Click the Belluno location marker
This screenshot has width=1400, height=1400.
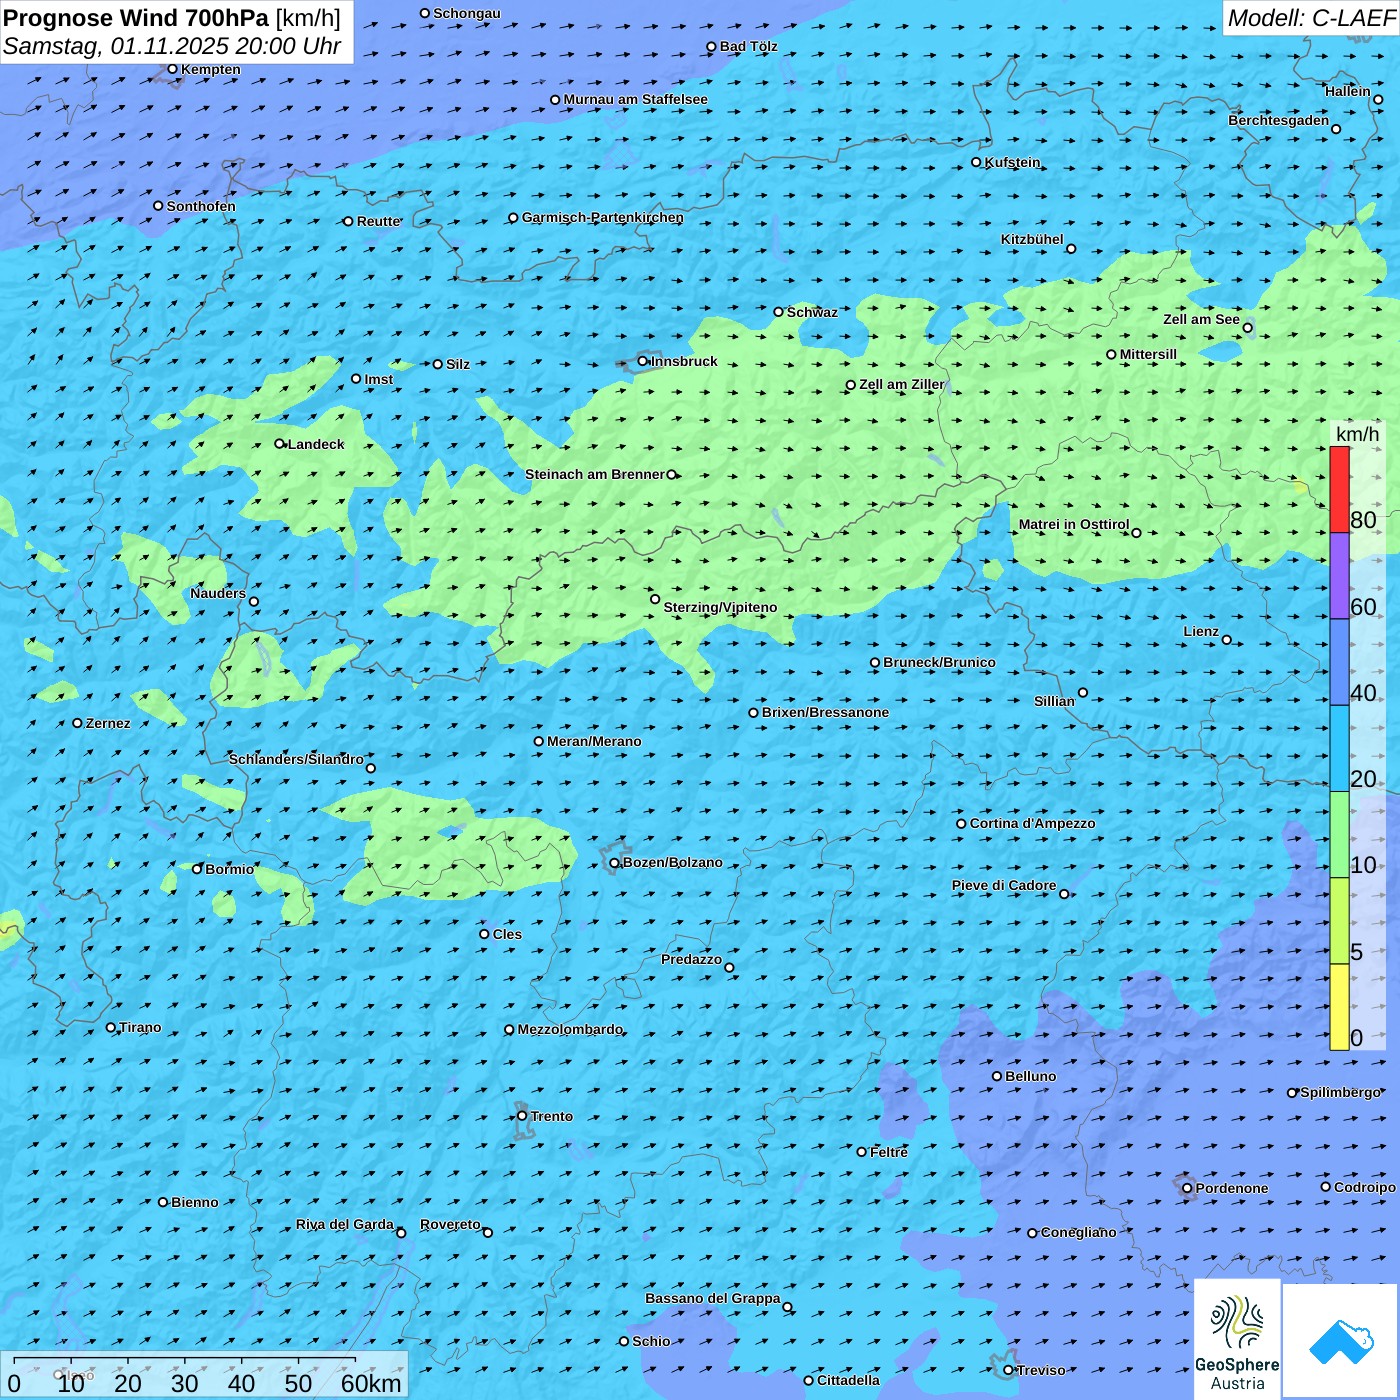tap(997, 1076)
